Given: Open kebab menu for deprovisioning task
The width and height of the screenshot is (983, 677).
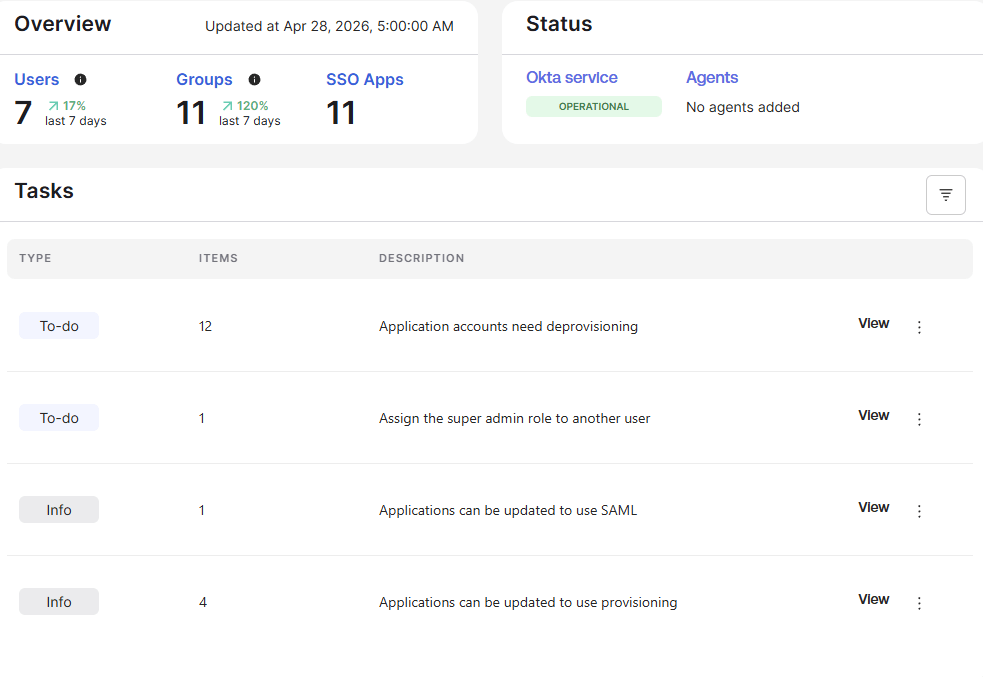Looking at the screenshot, I should (919, 327).
